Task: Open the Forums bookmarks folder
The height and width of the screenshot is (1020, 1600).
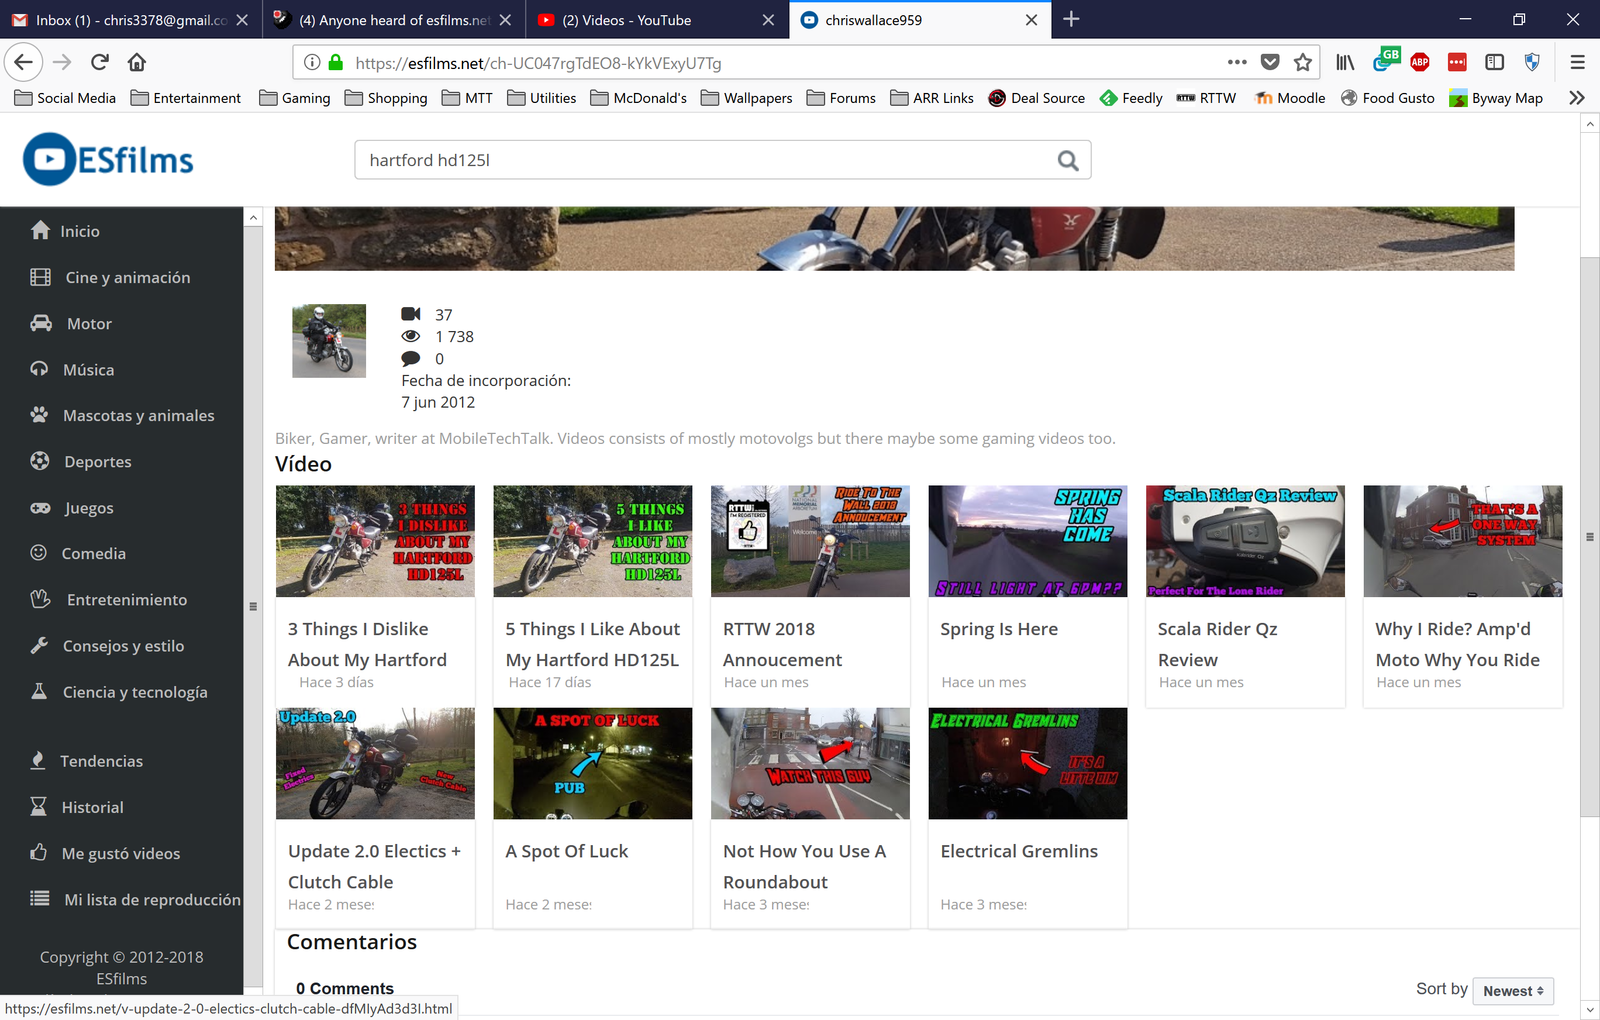Action: (x=841, y=97)
